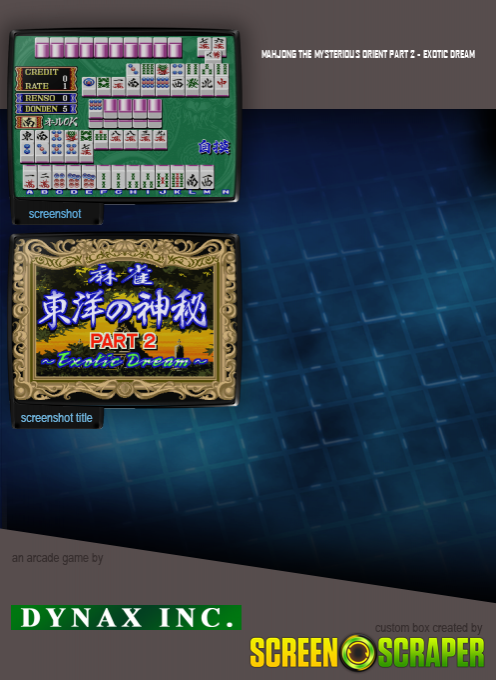Click the blue letter N label
The height and width of the screenshot is (680, 496).
(225, 192)
